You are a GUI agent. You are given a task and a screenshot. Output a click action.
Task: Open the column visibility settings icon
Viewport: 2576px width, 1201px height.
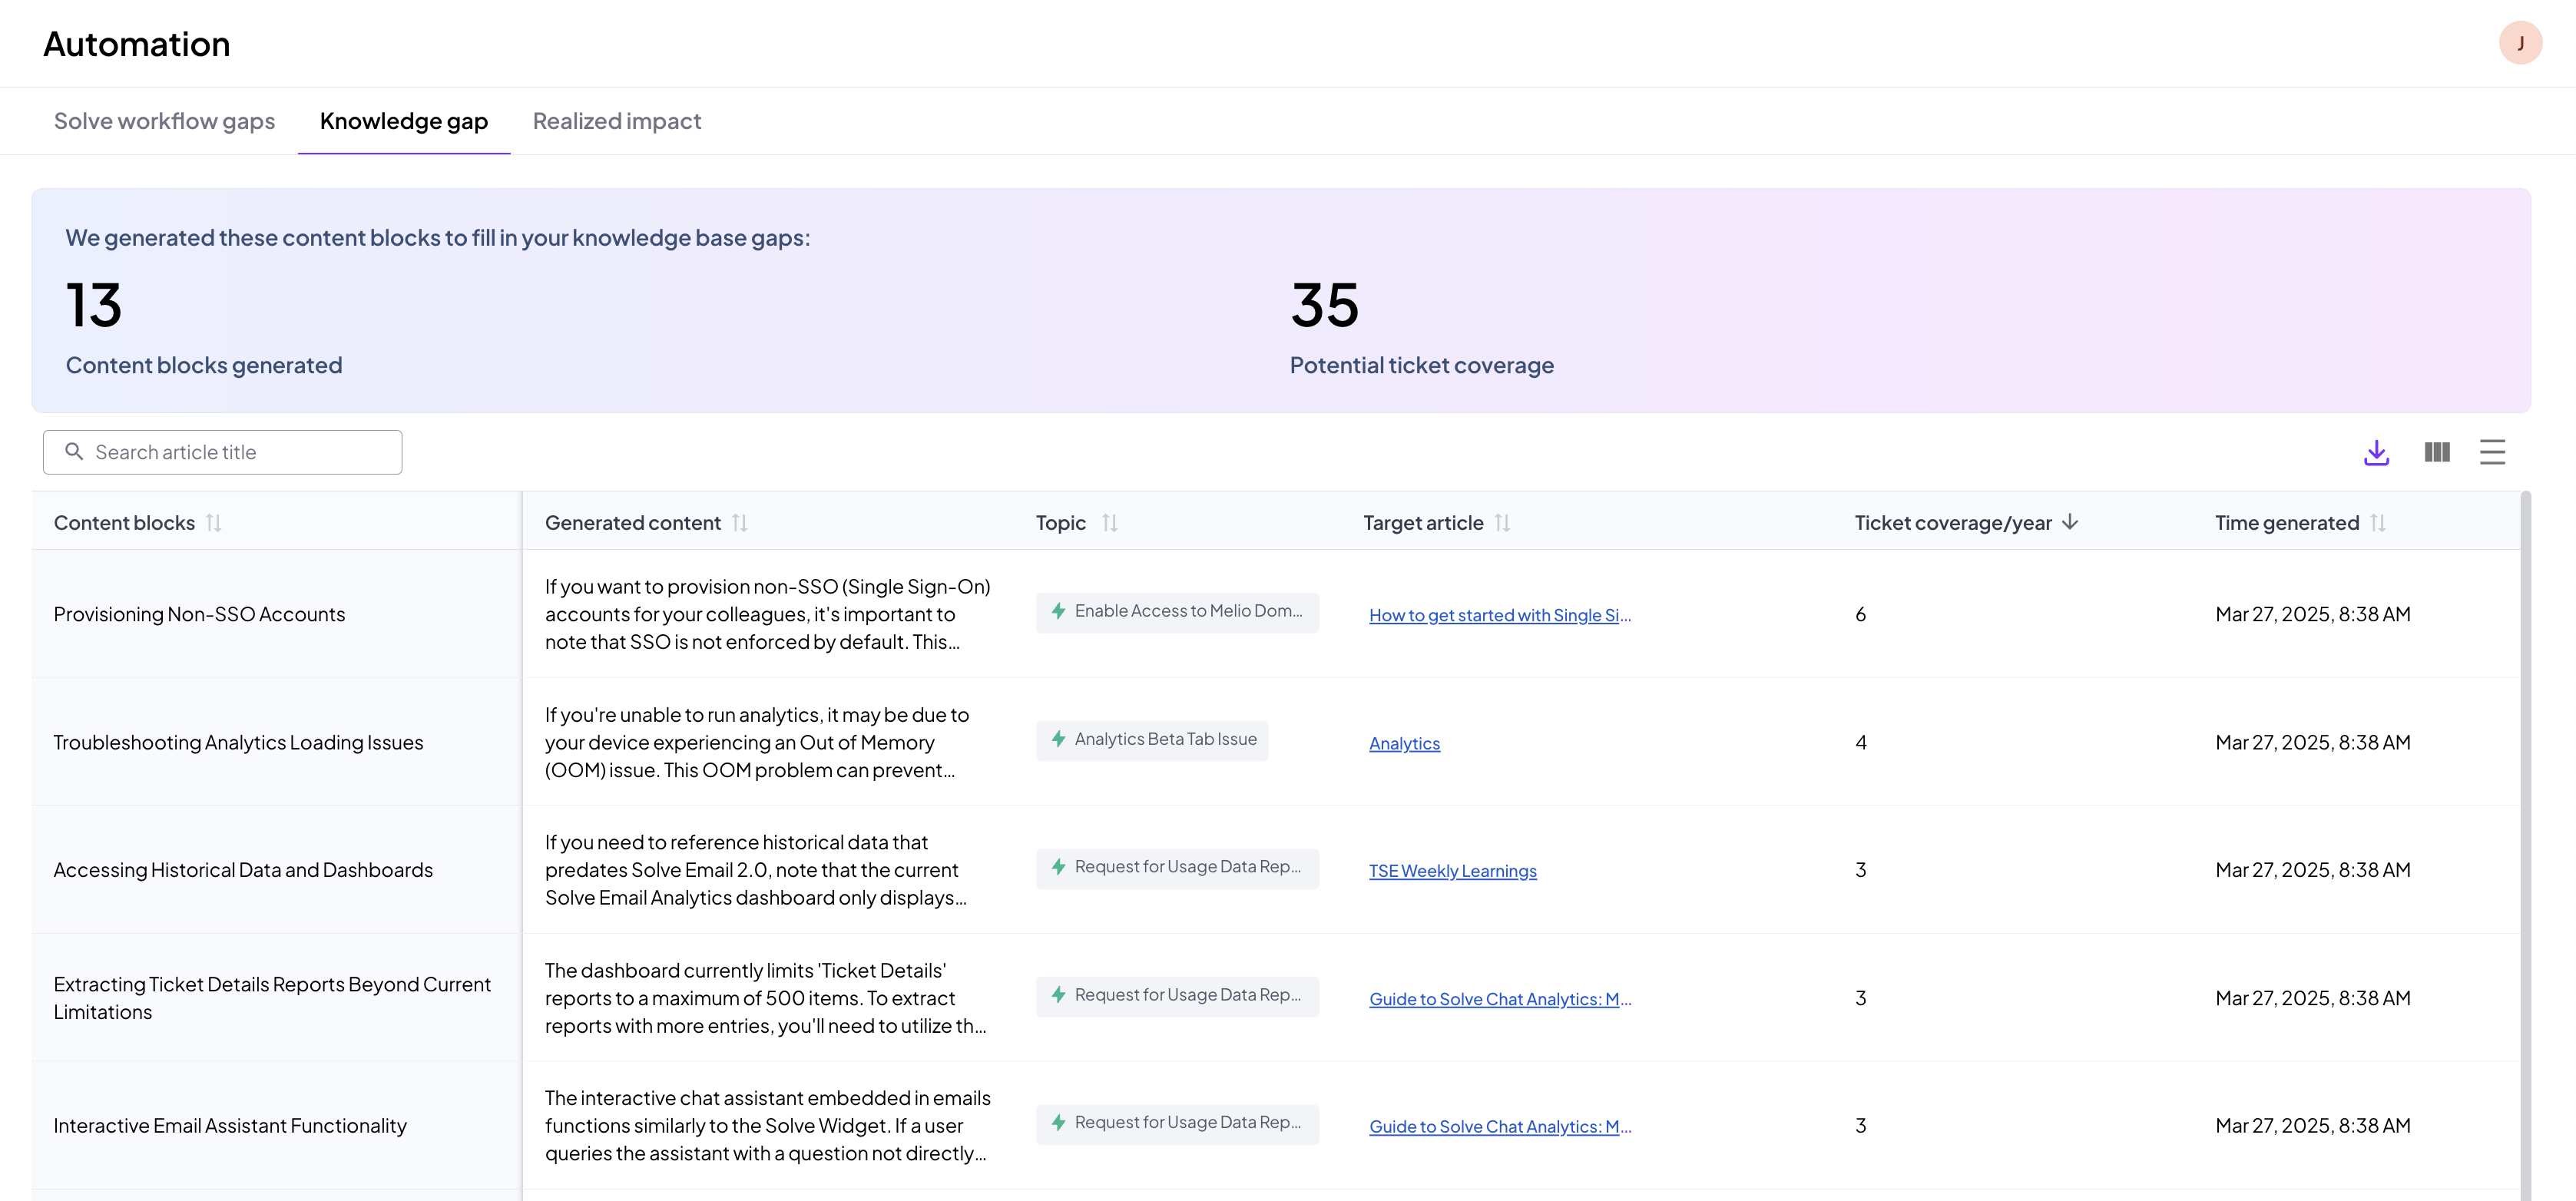coord(2437,452)
